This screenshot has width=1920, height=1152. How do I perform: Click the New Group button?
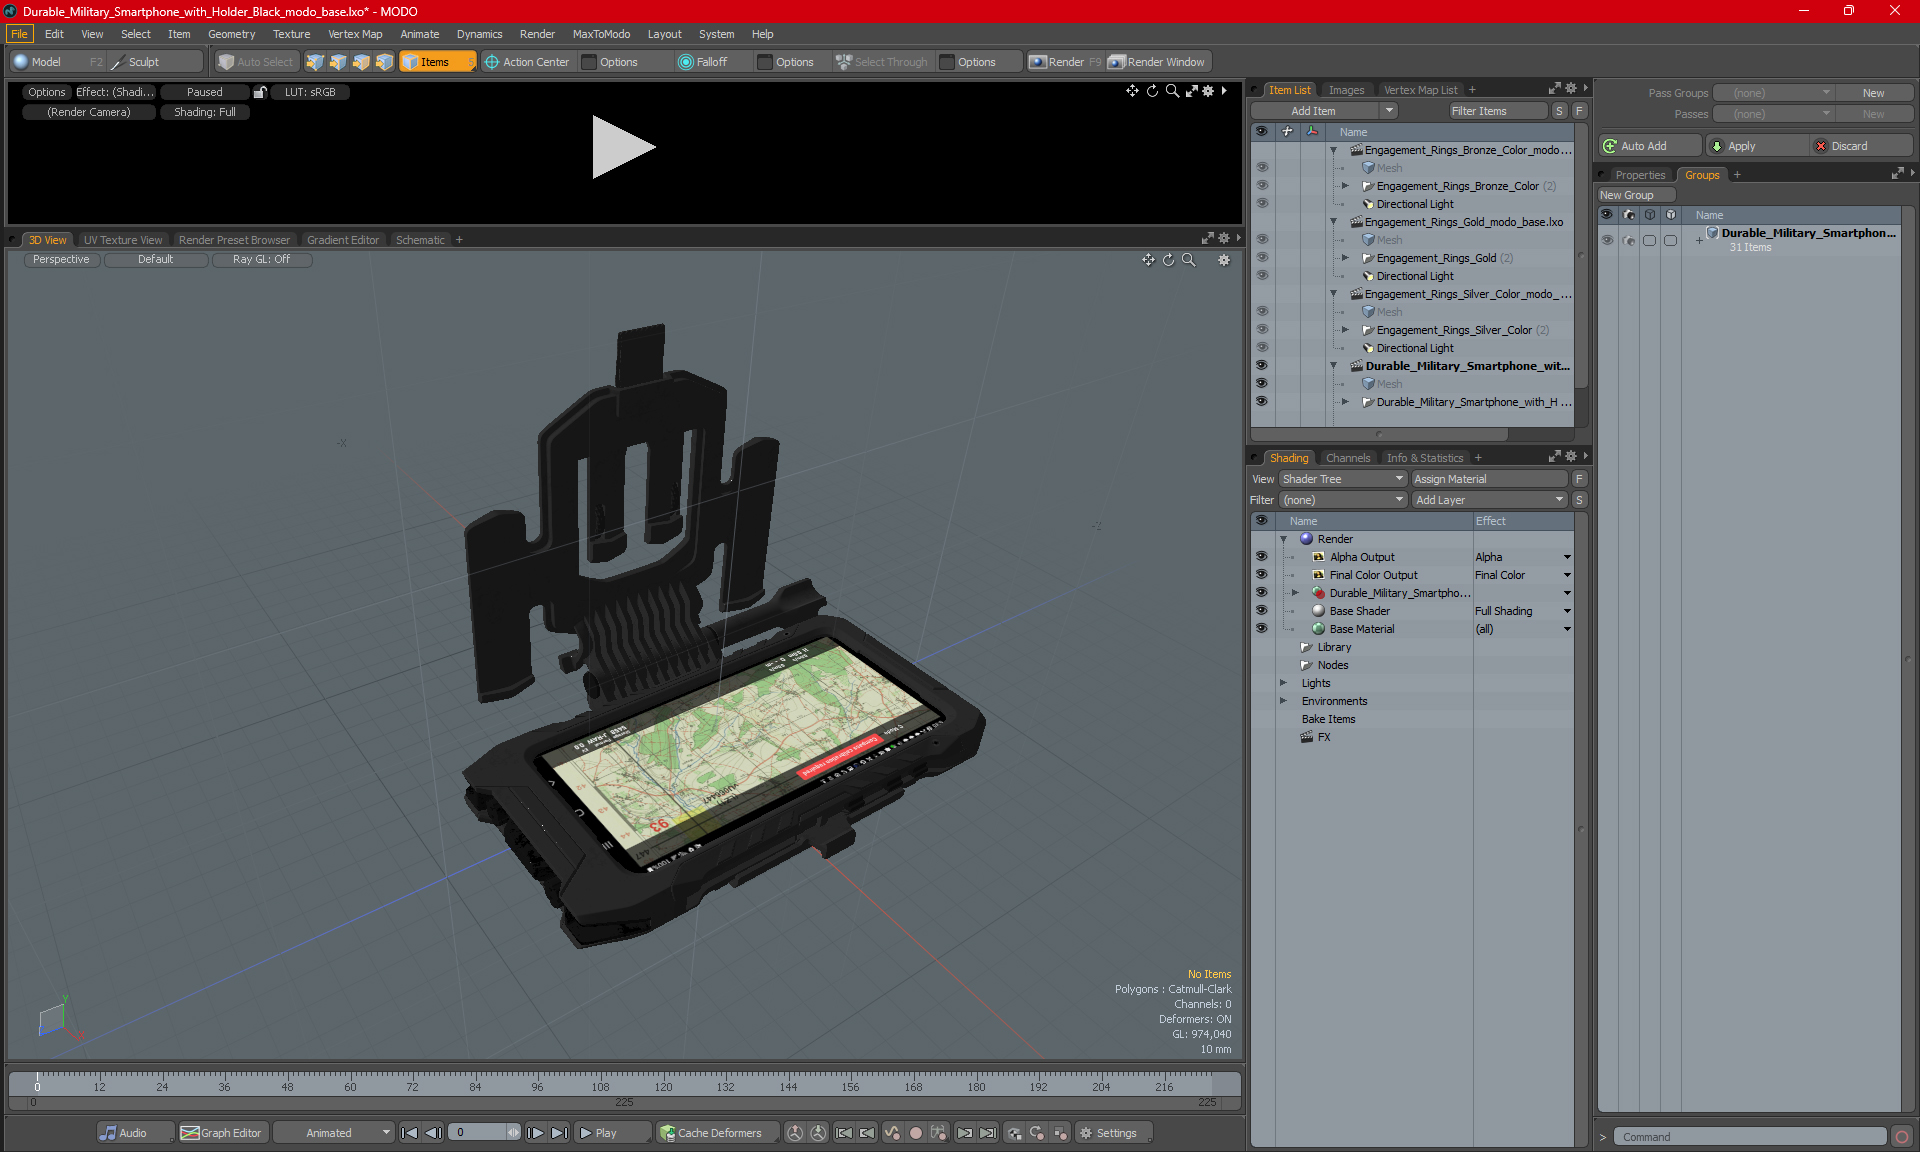click(1636, 195)
